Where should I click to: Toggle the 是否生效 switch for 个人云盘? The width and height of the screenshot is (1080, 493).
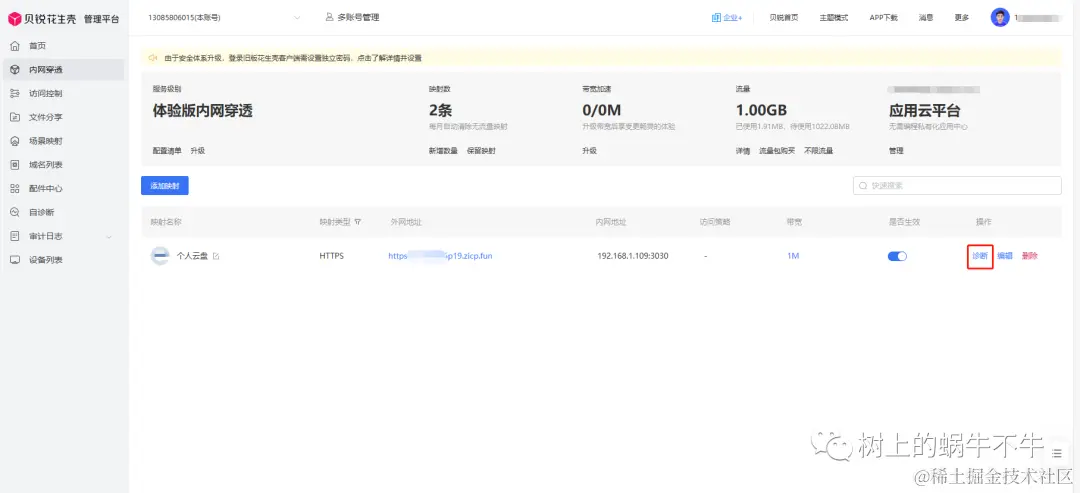click(x=897, y=256)
